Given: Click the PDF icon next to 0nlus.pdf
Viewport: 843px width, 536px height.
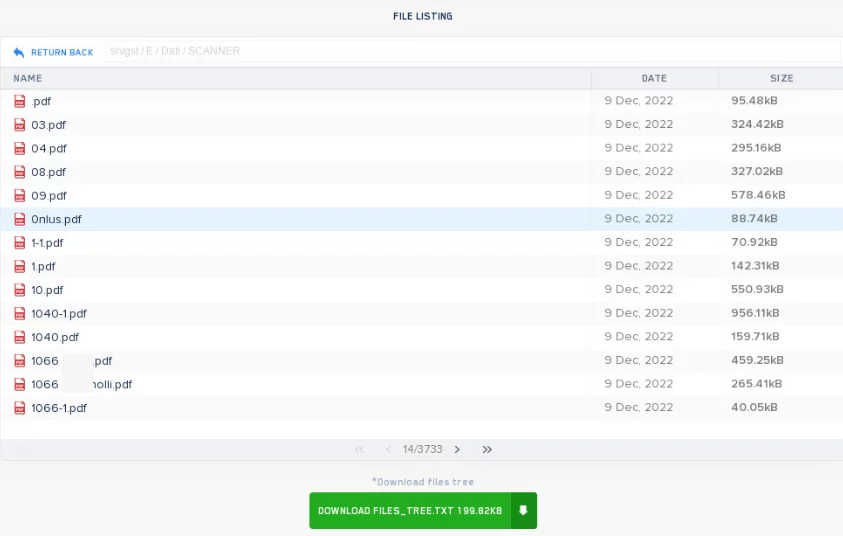Looking at the screenshot, I should point(19,219).
